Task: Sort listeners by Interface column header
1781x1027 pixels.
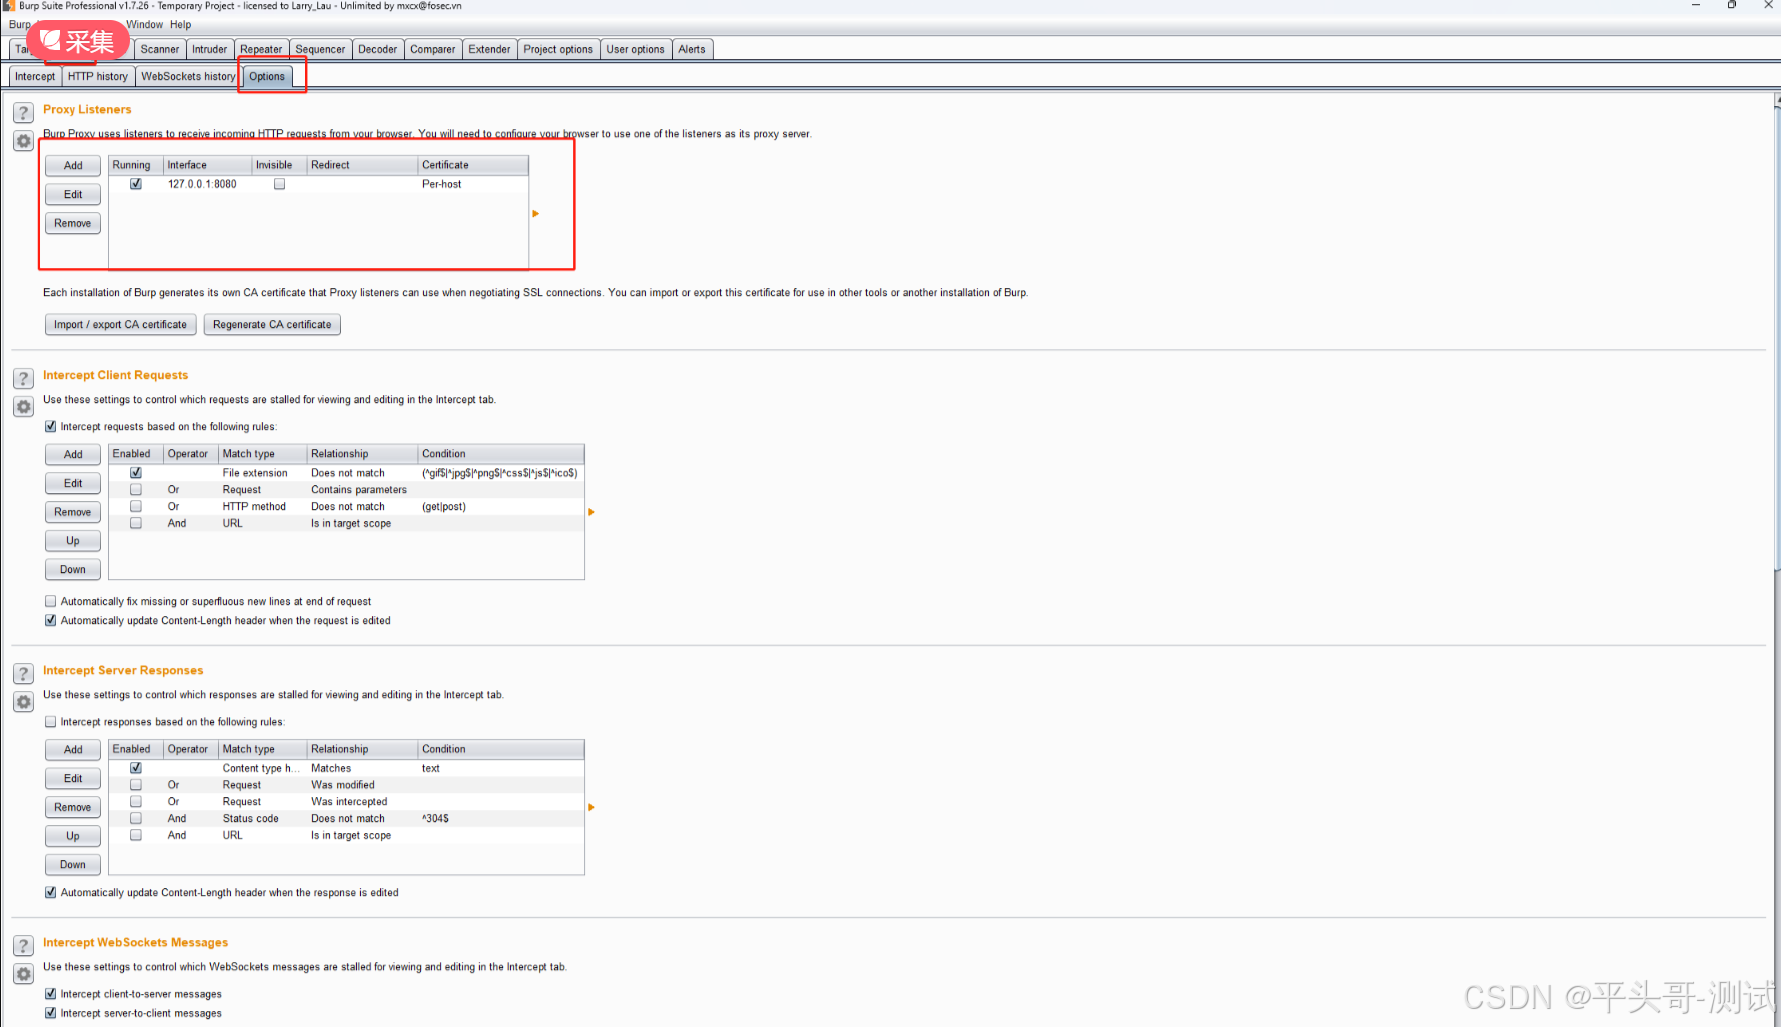Action: (207, 165)
